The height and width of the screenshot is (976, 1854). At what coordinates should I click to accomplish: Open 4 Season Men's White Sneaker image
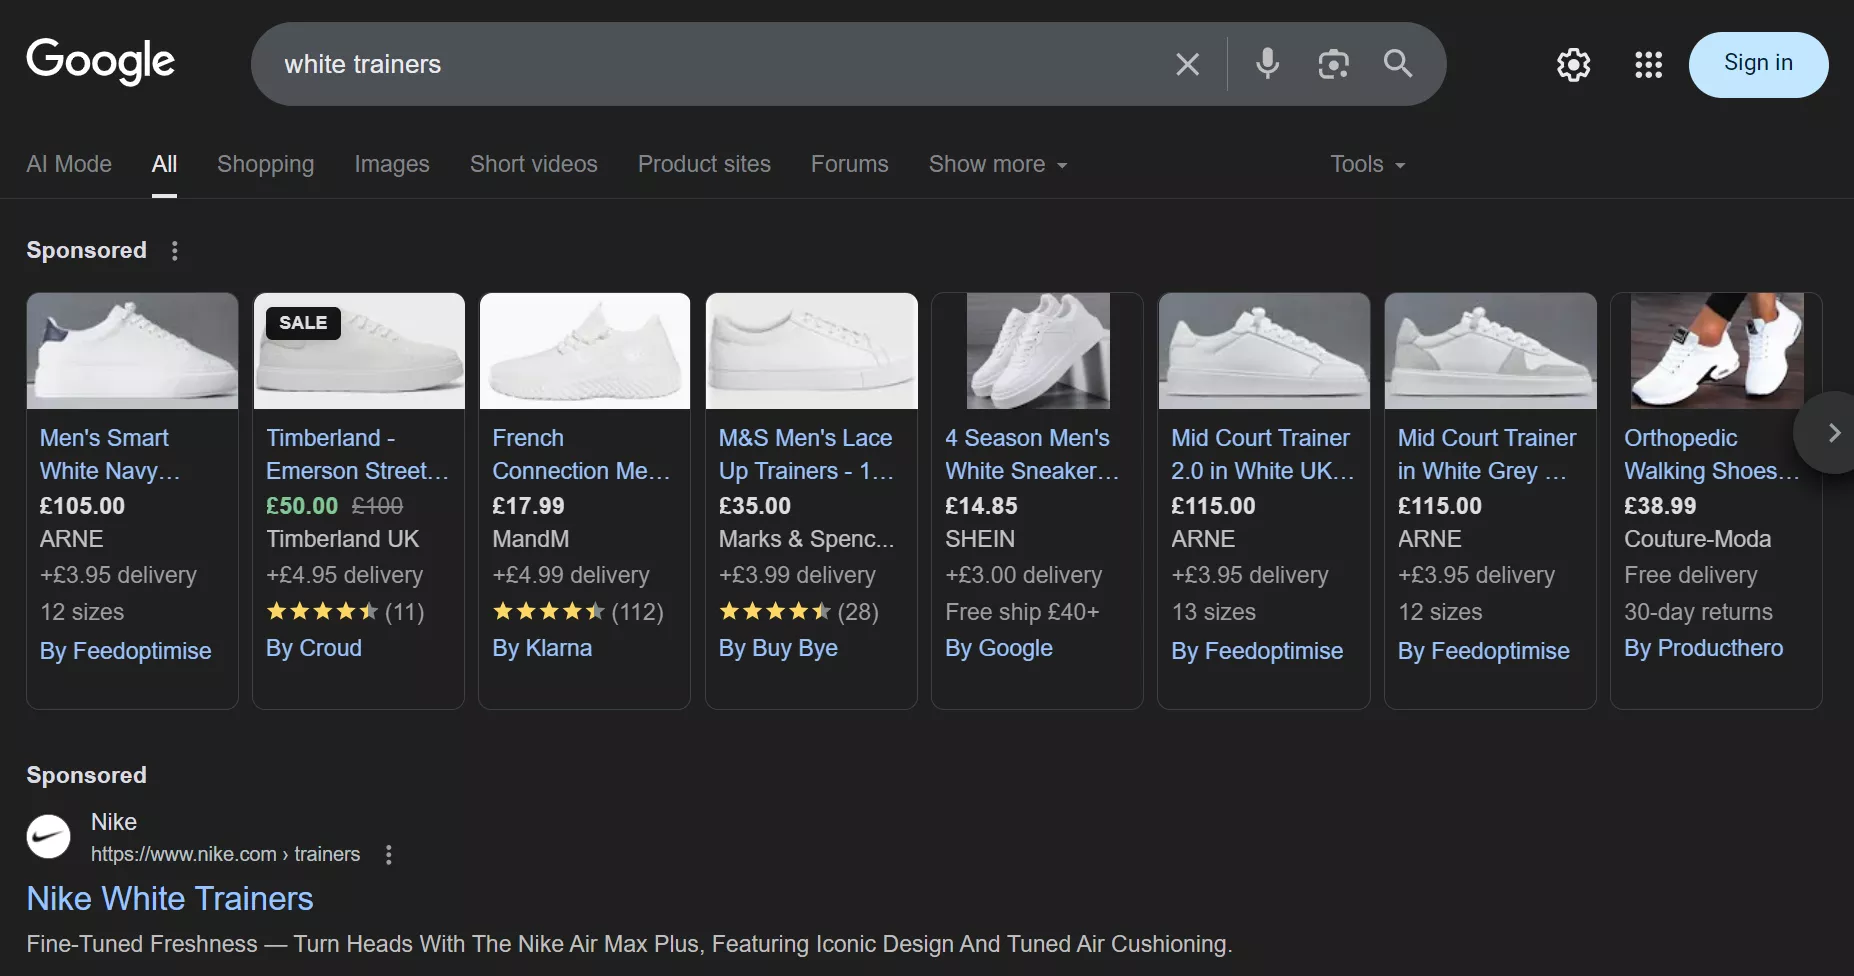coord(1038,351)
